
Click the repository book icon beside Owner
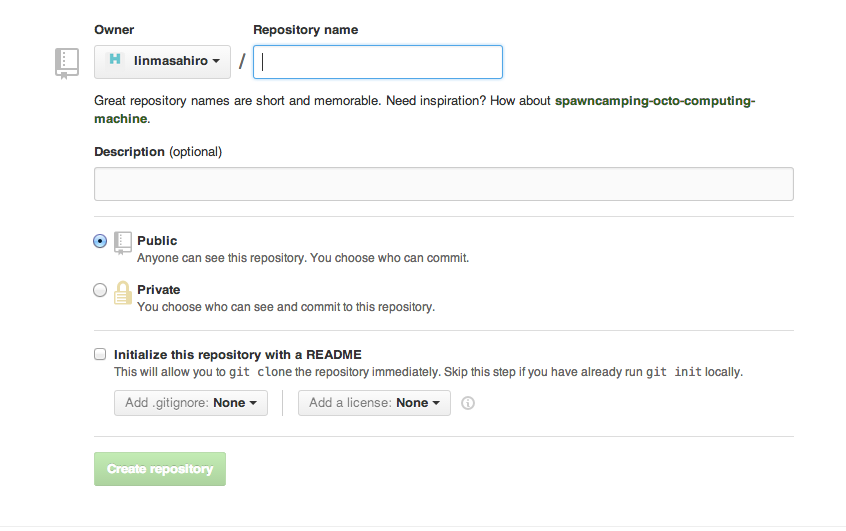pos(66,62)
